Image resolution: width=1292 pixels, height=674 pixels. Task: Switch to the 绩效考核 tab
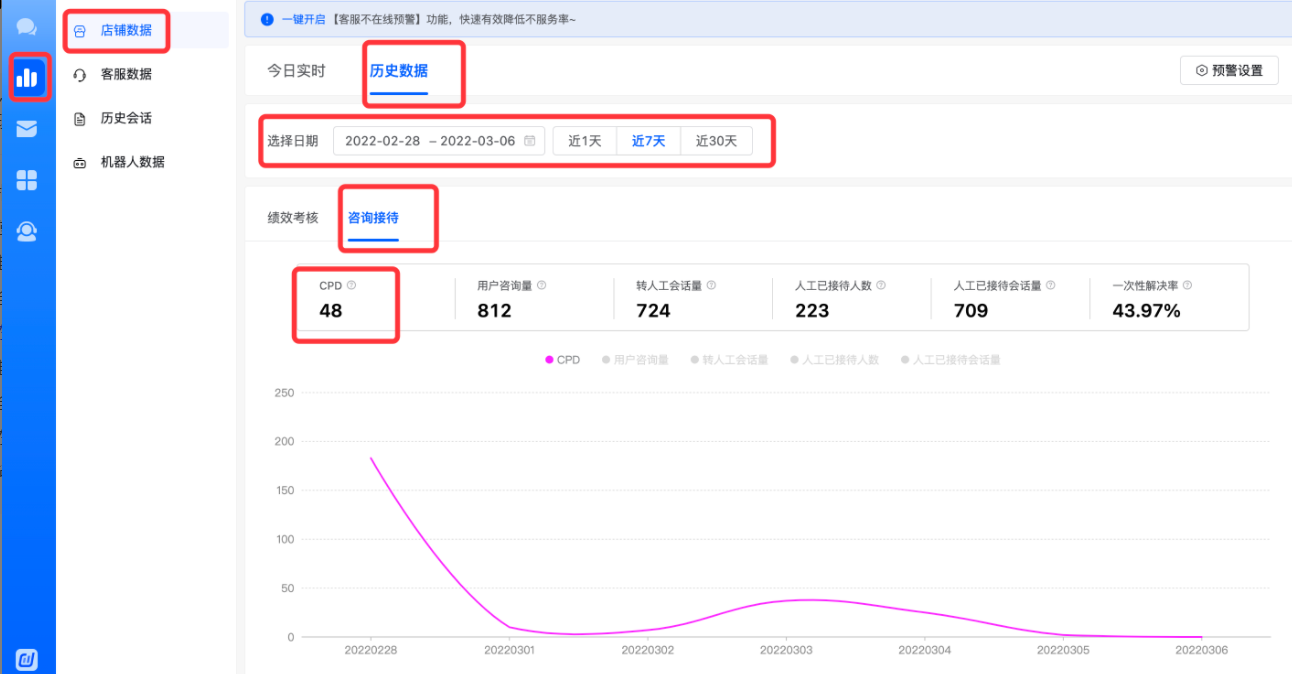point(293,218)
